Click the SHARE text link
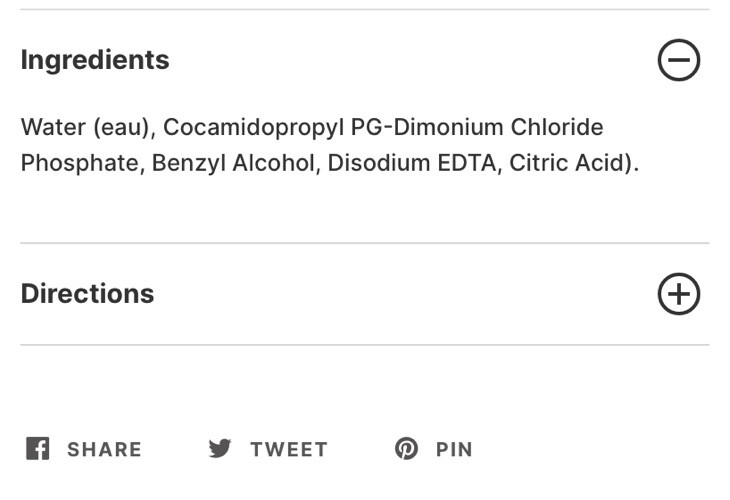730x500 pixels. click(x=104, y=450)
